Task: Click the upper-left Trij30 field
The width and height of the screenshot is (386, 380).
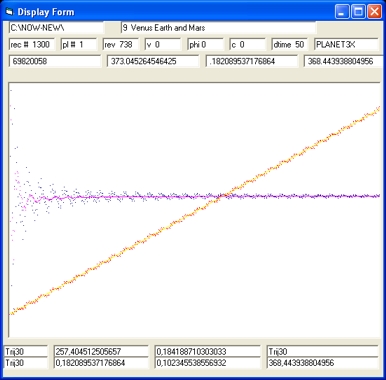Action: [26, 351]
